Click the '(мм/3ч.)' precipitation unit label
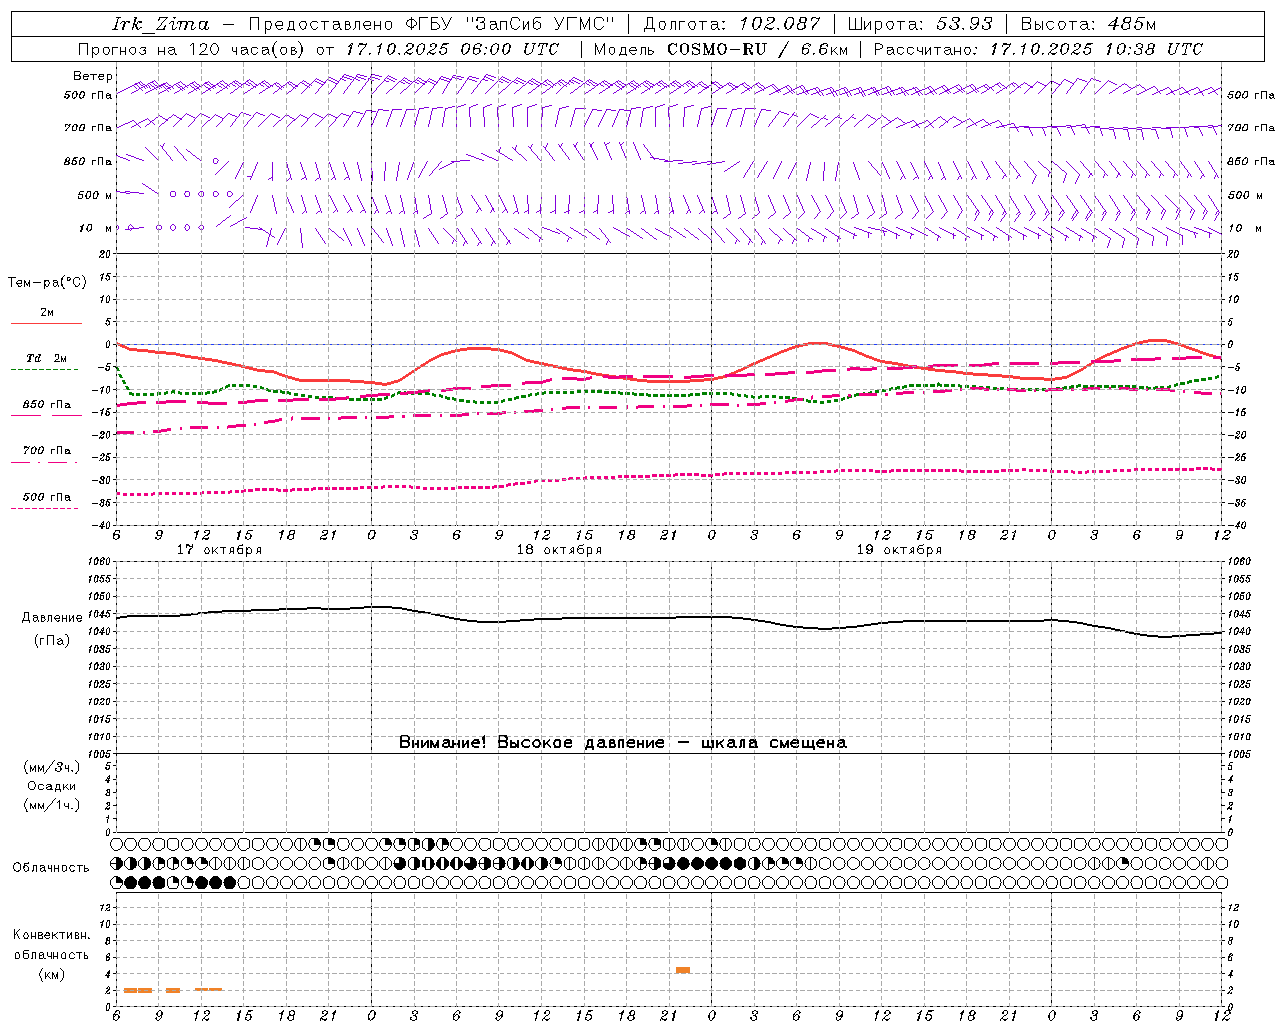 click(x=52, y=767)
